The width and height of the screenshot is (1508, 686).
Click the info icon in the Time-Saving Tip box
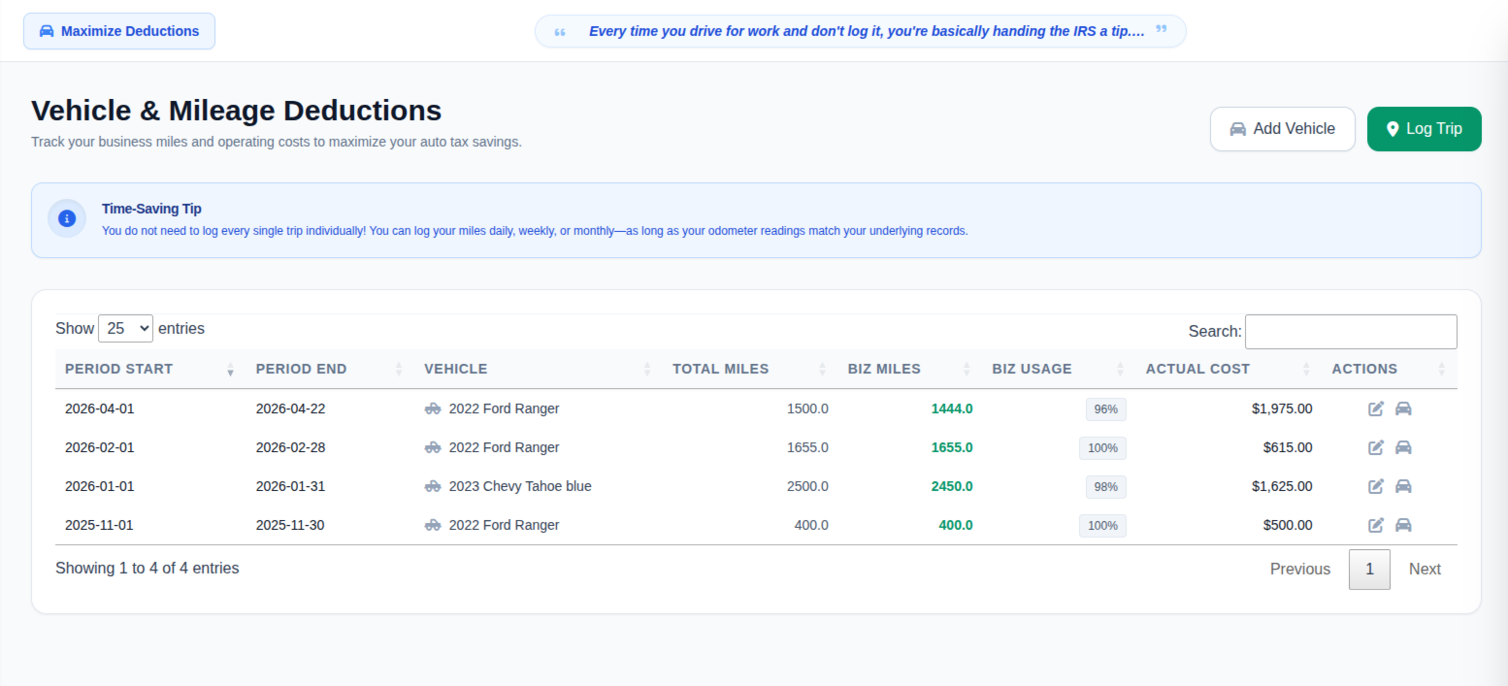(67, 218)
